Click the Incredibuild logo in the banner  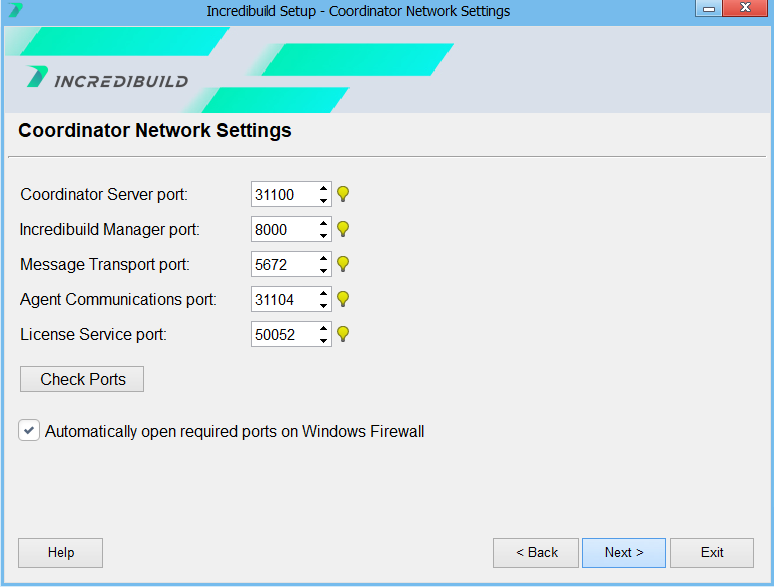pyautogui.click(x=107, y=79)
